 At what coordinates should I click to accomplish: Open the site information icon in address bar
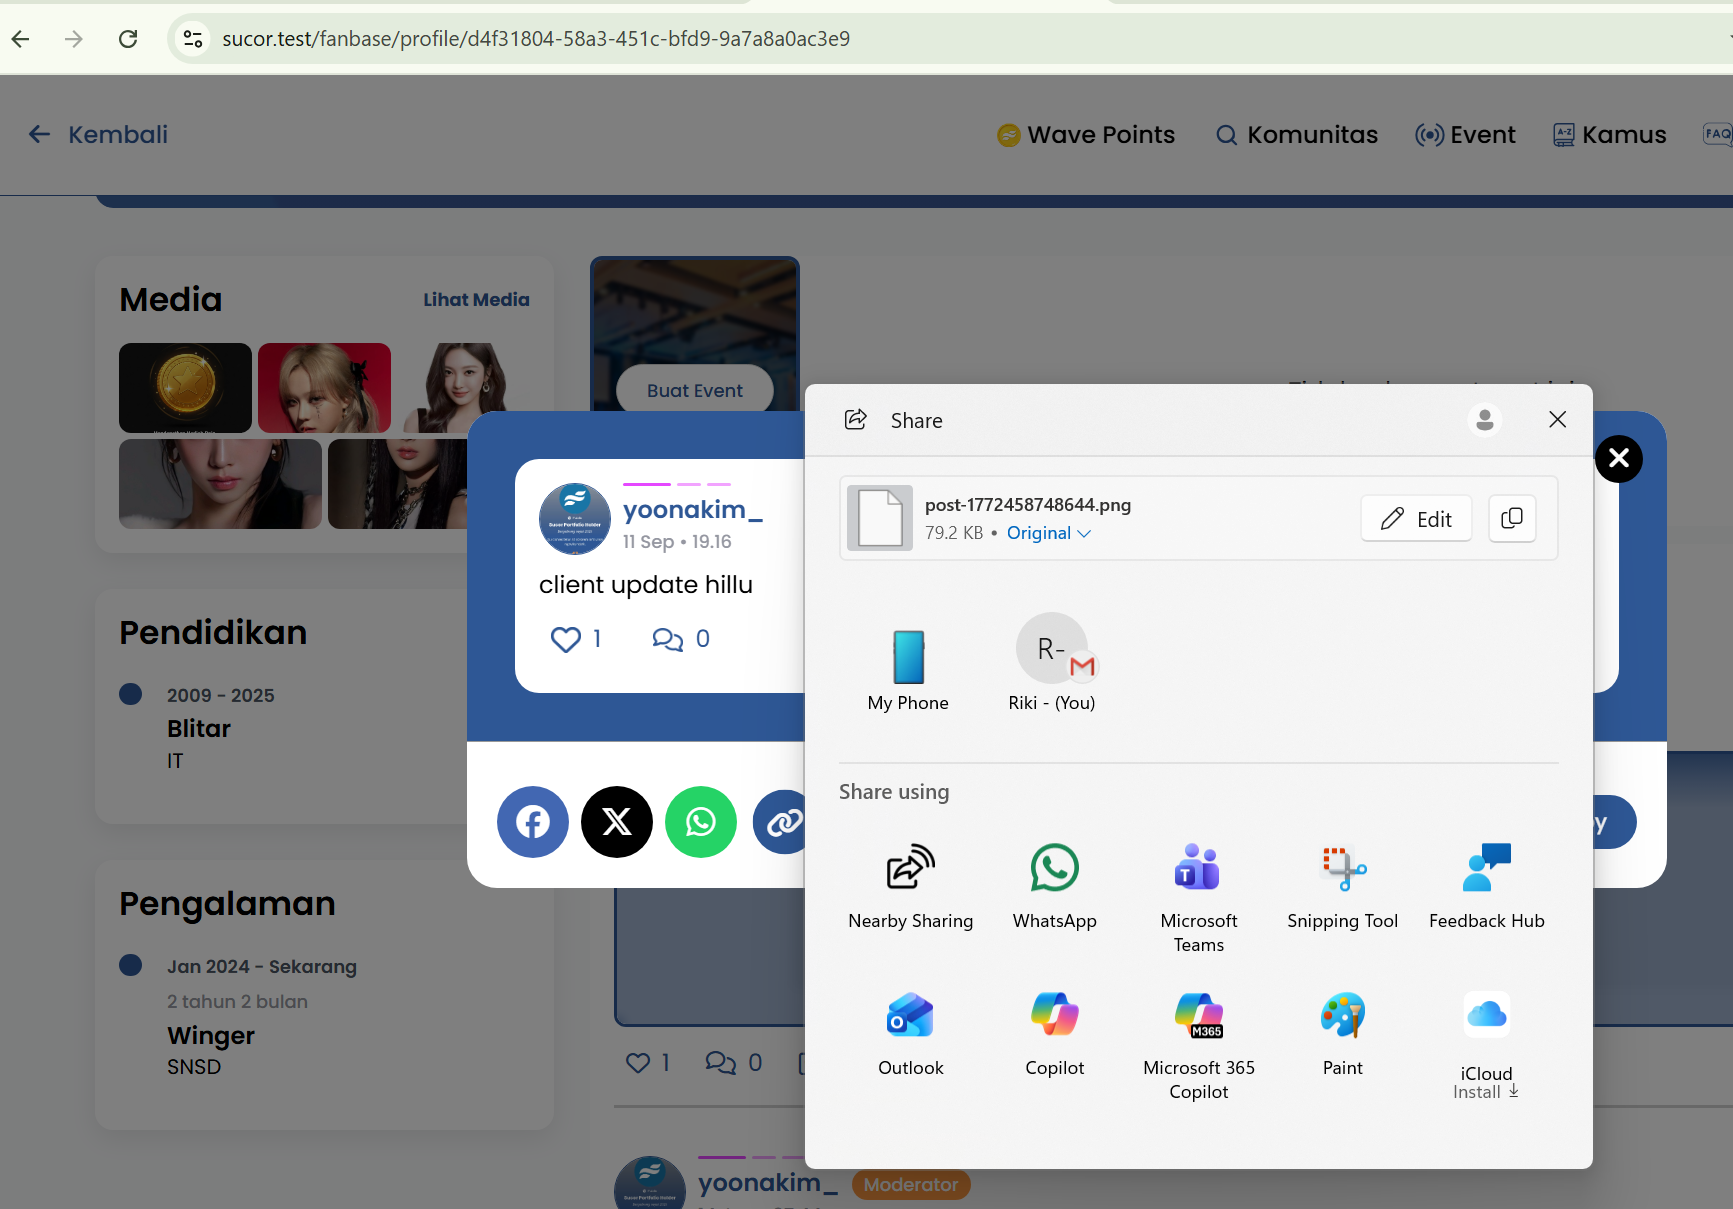click(x=192, y=39)
